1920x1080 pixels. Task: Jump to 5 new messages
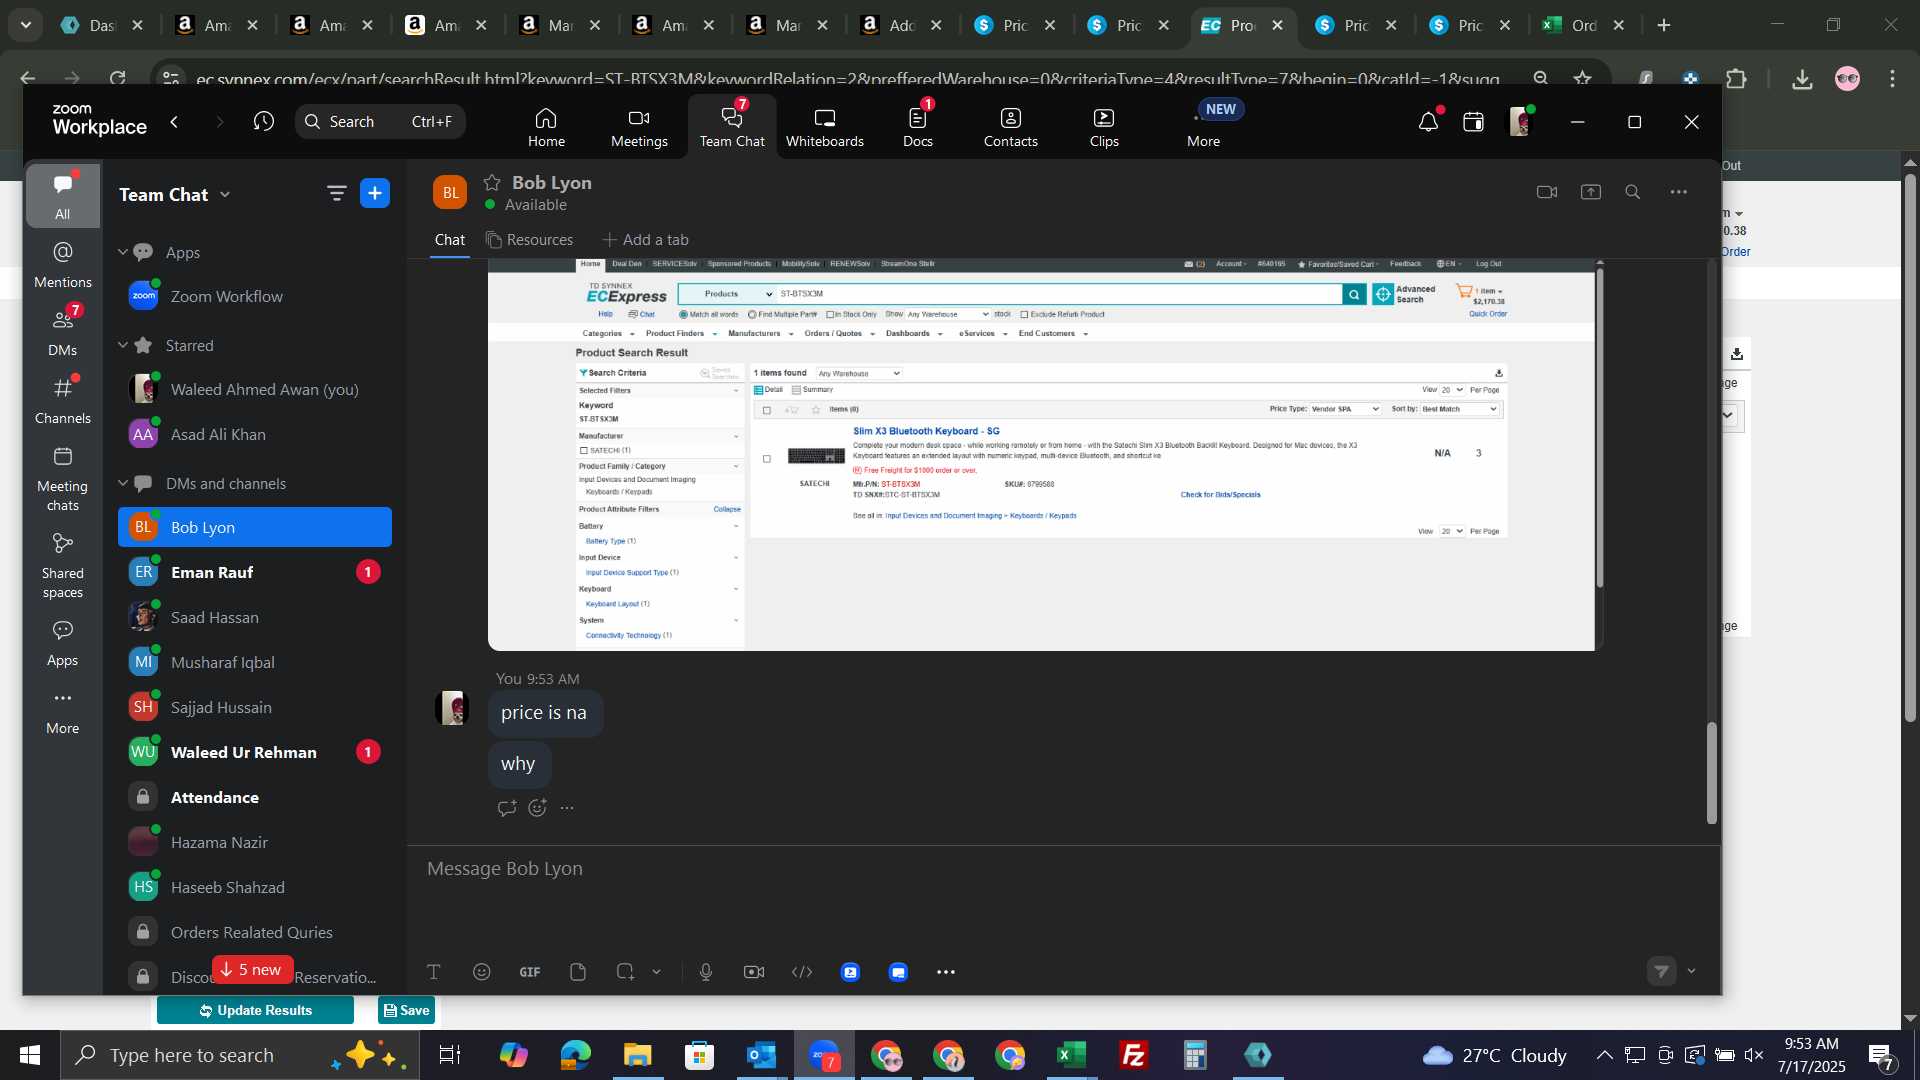click(252, 970)
